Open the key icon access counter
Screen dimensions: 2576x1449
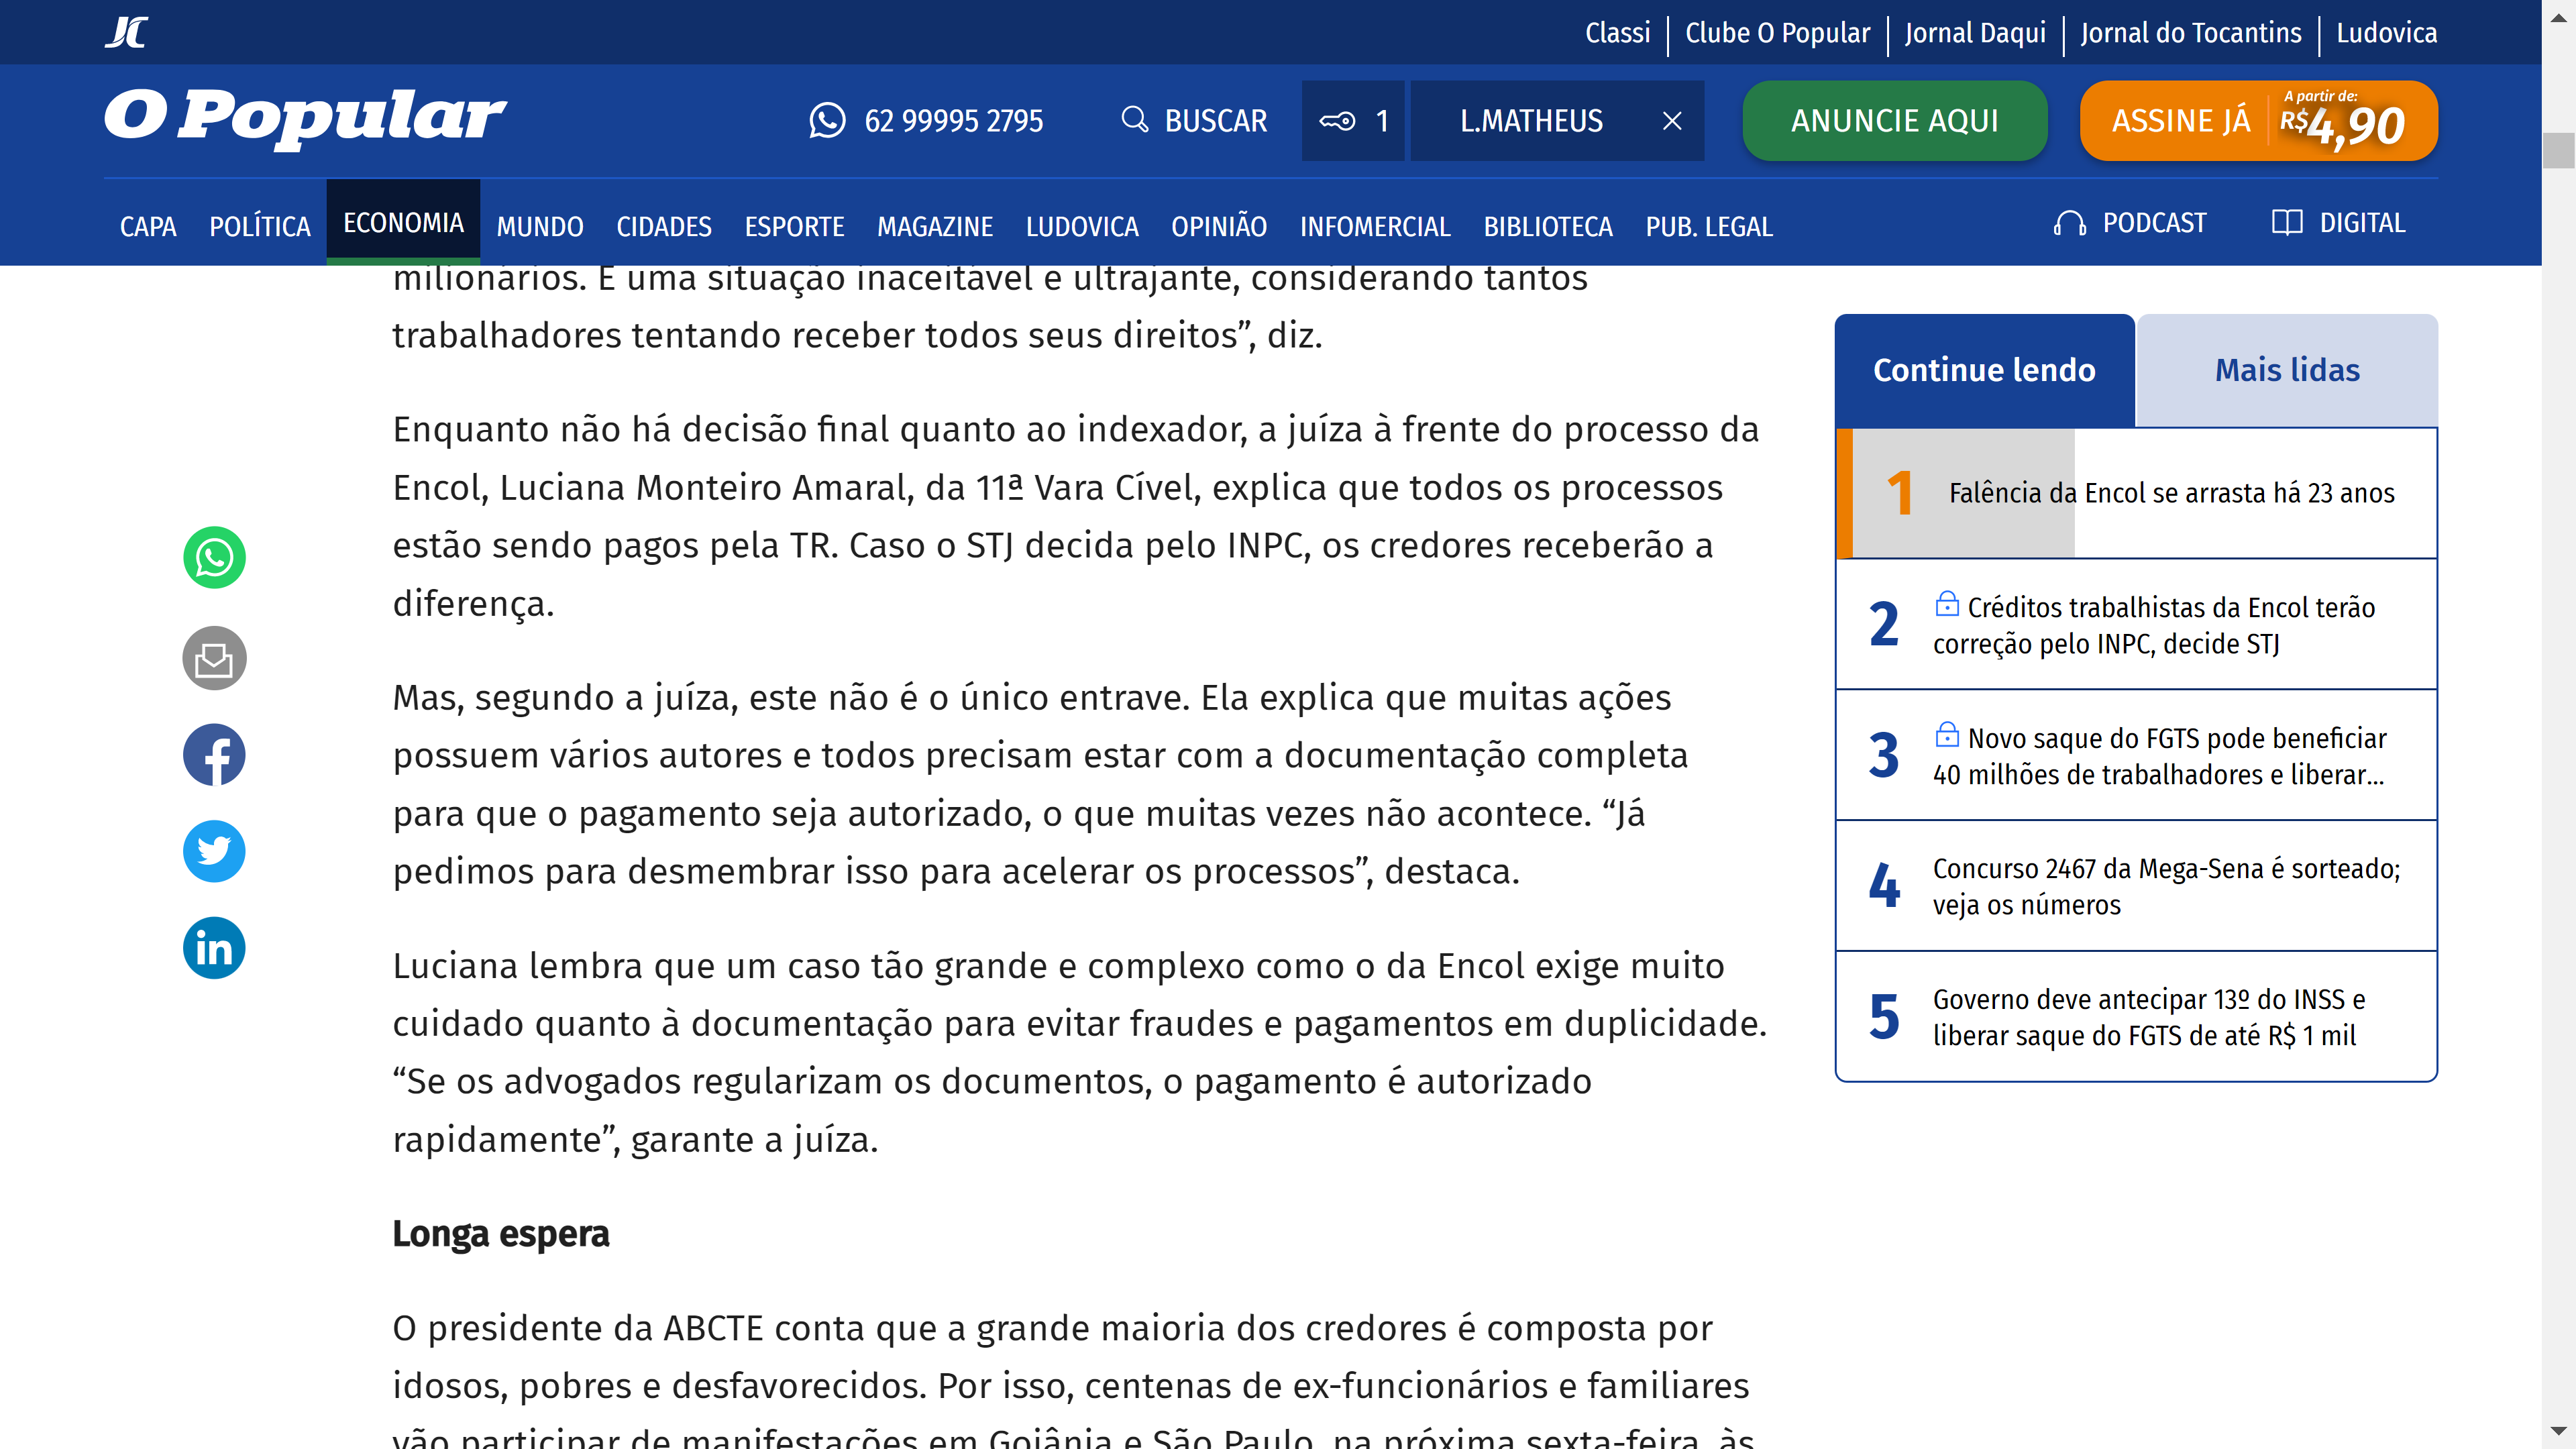[x=1352, y=121]
